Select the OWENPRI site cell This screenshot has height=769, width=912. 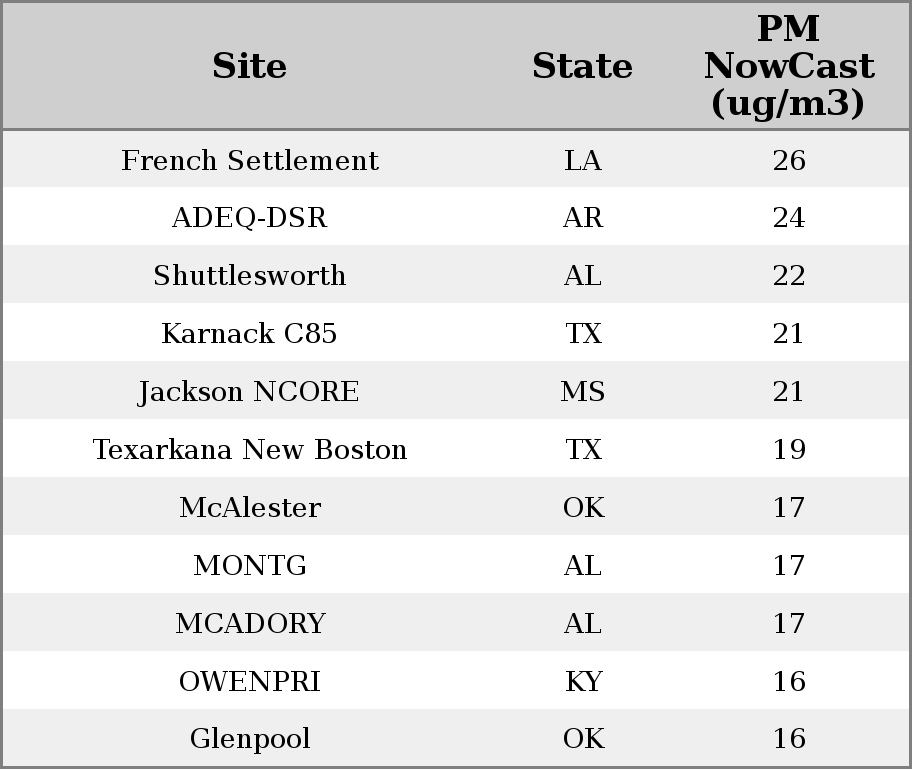click(x=250, y=682)
